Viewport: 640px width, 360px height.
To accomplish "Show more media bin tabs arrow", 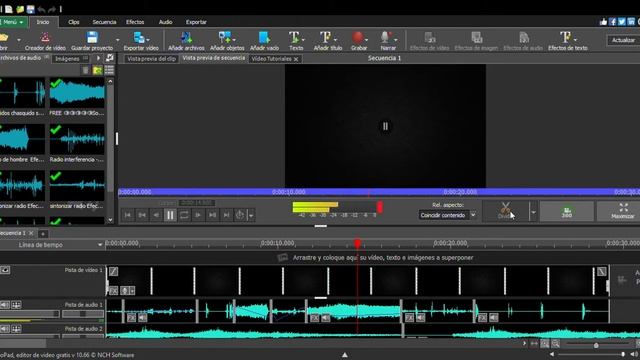I will click(x=98, y=58).
